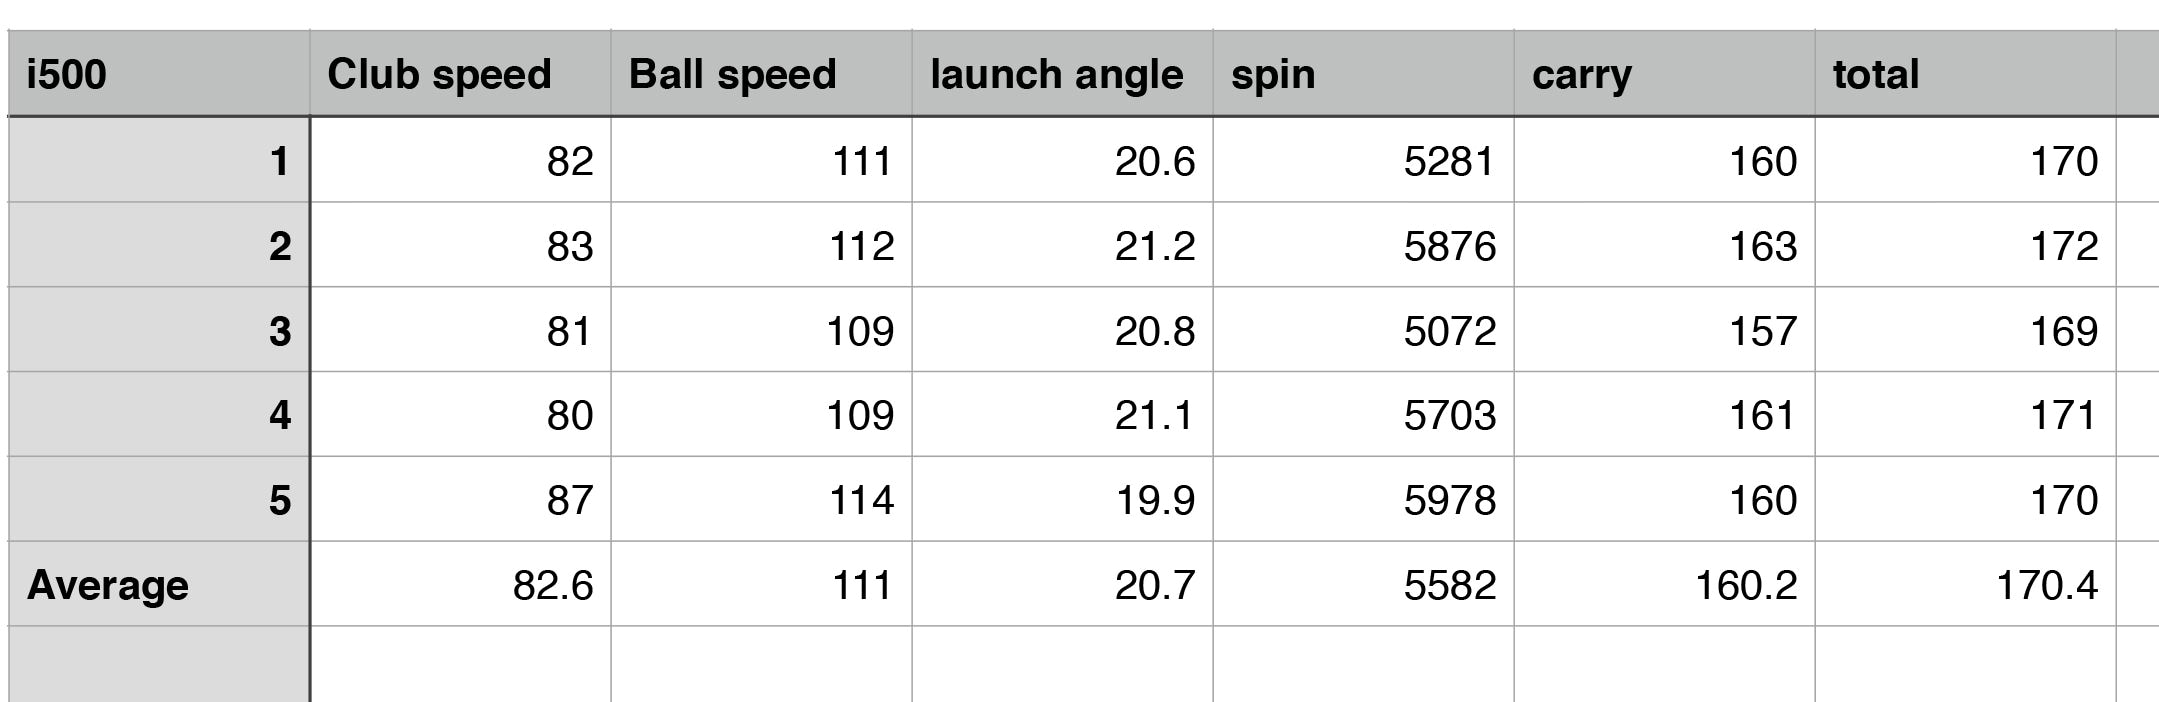Click total cell showing 172
Viewport: 2159px width, 702px height.
pyautogui.click(x=1965, y=246)
